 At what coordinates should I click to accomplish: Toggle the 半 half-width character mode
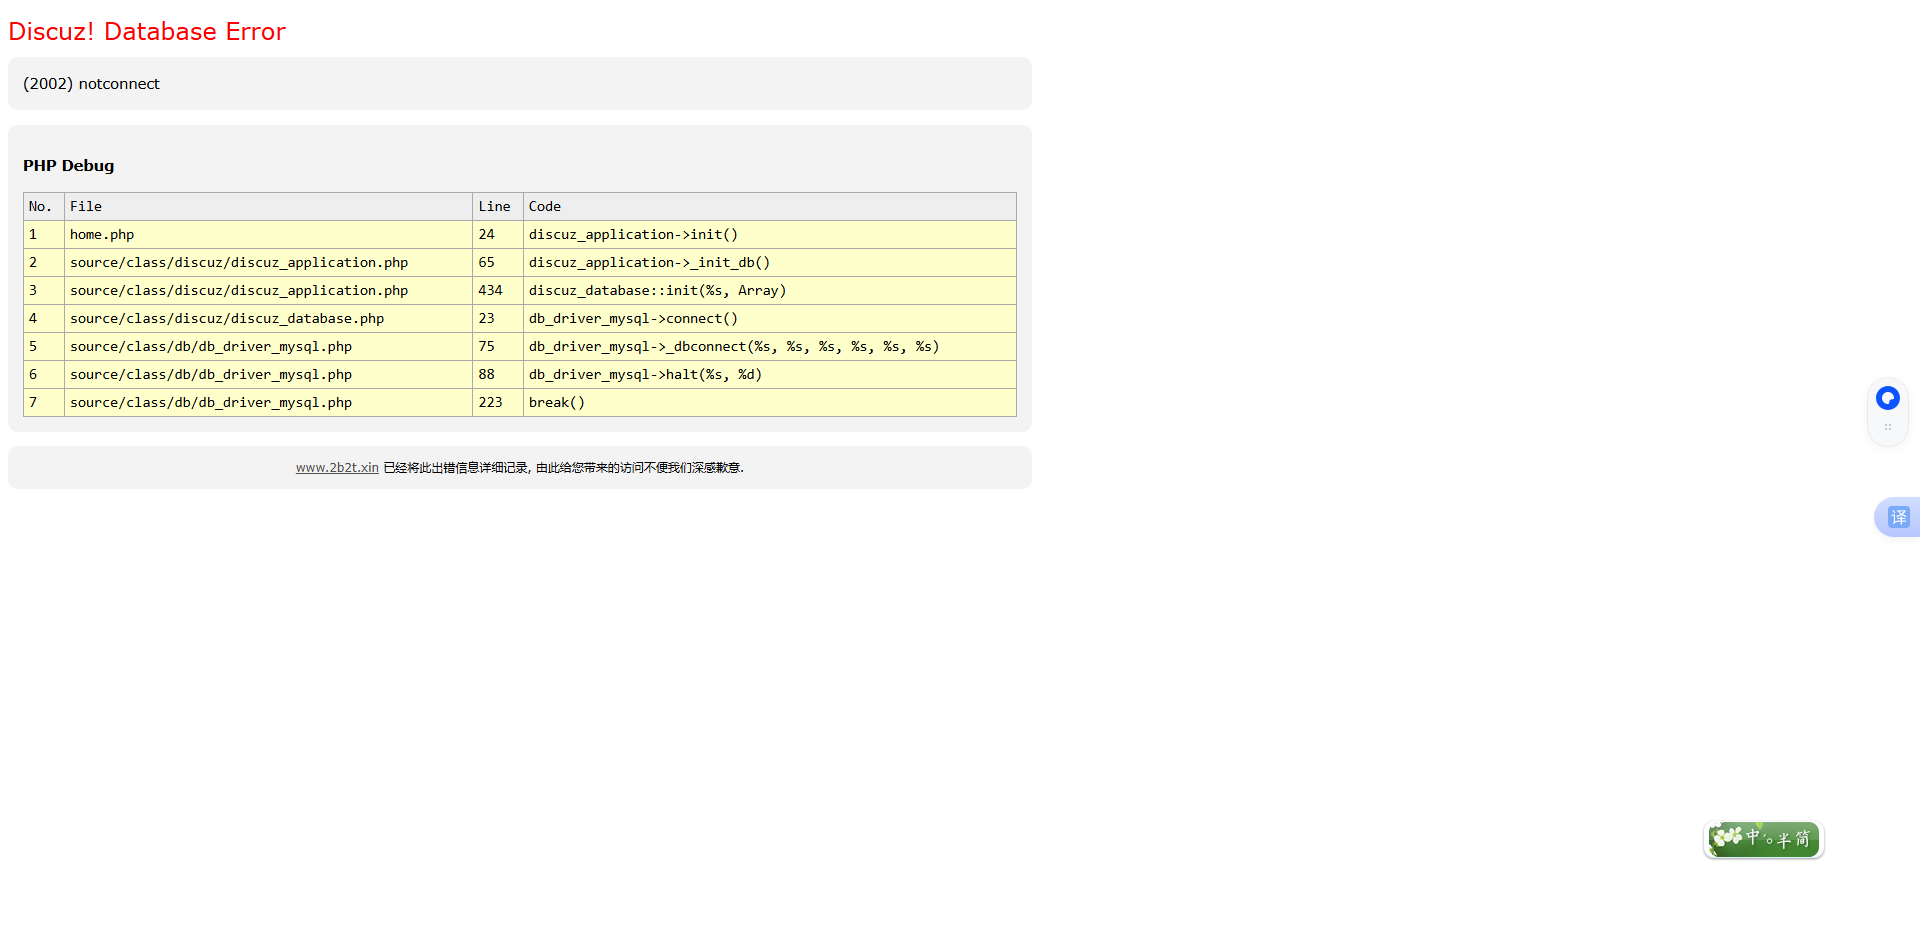(x=1784, y=839)
